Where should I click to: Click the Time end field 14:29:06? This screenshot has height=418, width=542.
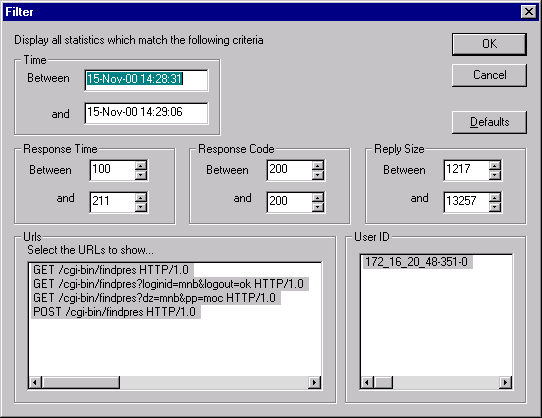tap(146, 113)
